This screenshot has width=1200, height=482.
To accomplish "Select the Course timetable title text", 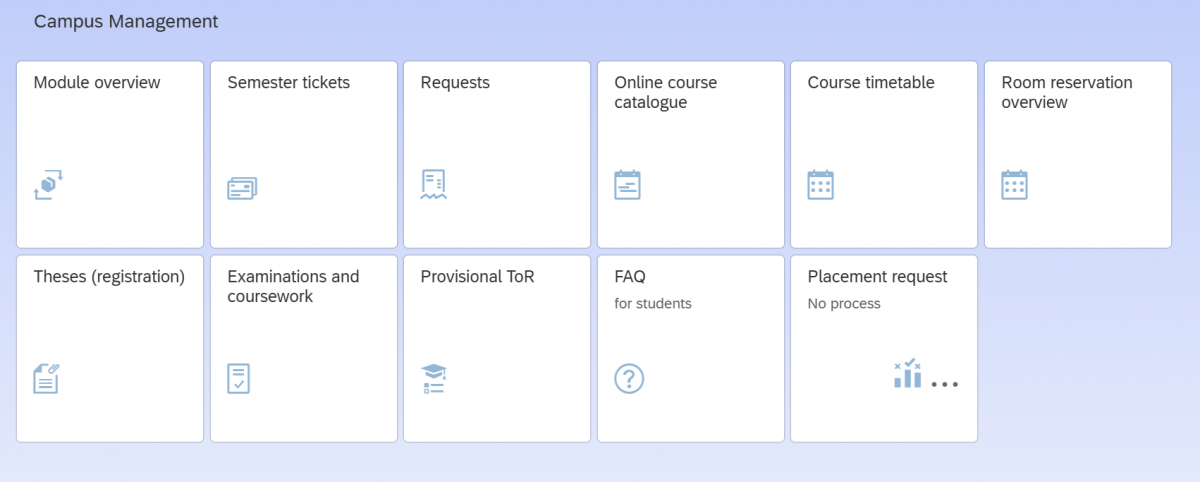I will click(871, 83).
